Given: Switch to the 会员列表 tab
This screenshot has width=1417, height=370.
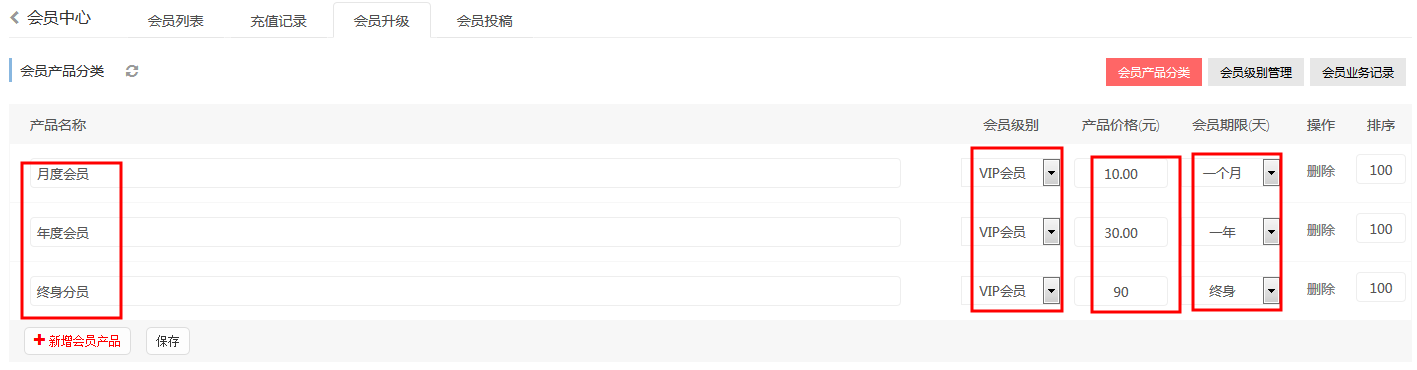Looking at the screenshot, I should point(175,21).
